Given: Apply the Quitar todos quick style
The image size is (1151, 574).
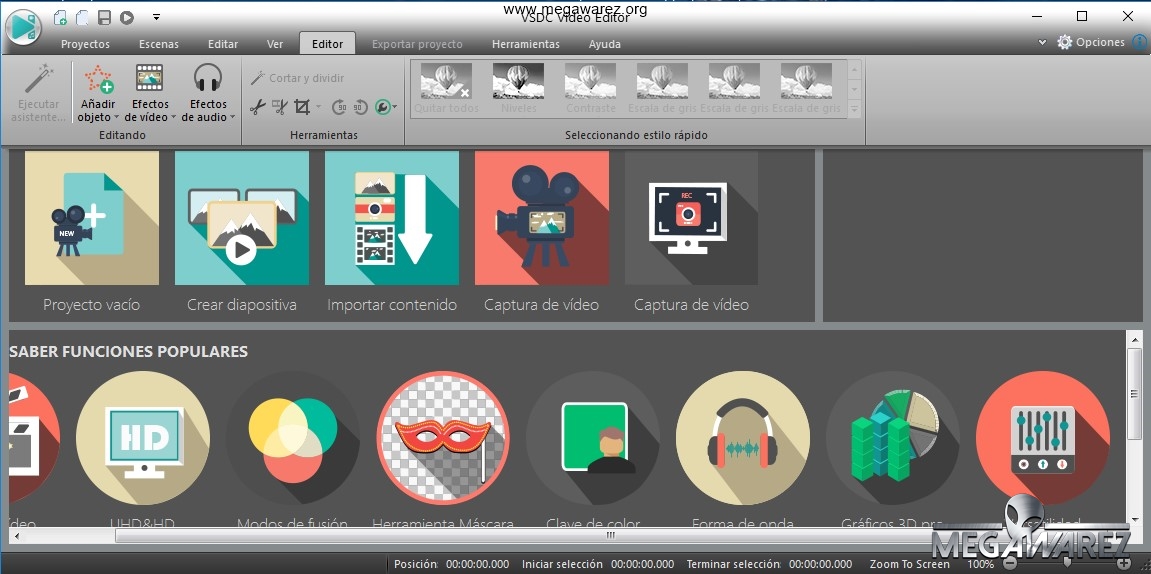Looking at the screenshot, I should click(446, 88).
